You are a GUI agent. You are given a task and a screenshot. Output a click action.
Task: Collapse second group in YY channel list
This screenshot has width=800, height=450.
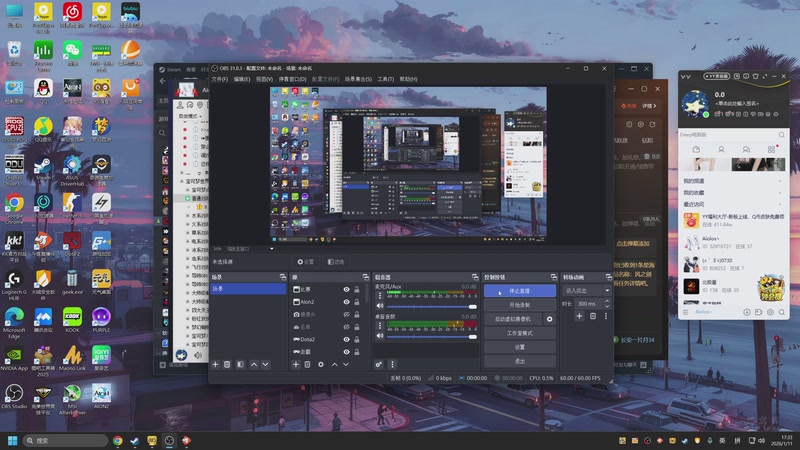780,193
